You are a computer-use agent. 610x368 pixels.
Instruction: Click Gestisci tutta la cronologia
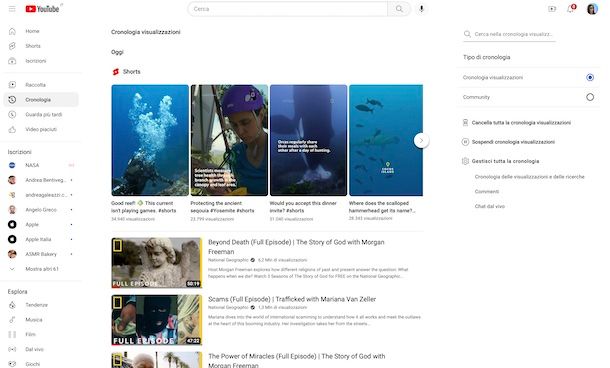(x=505, y=161)
